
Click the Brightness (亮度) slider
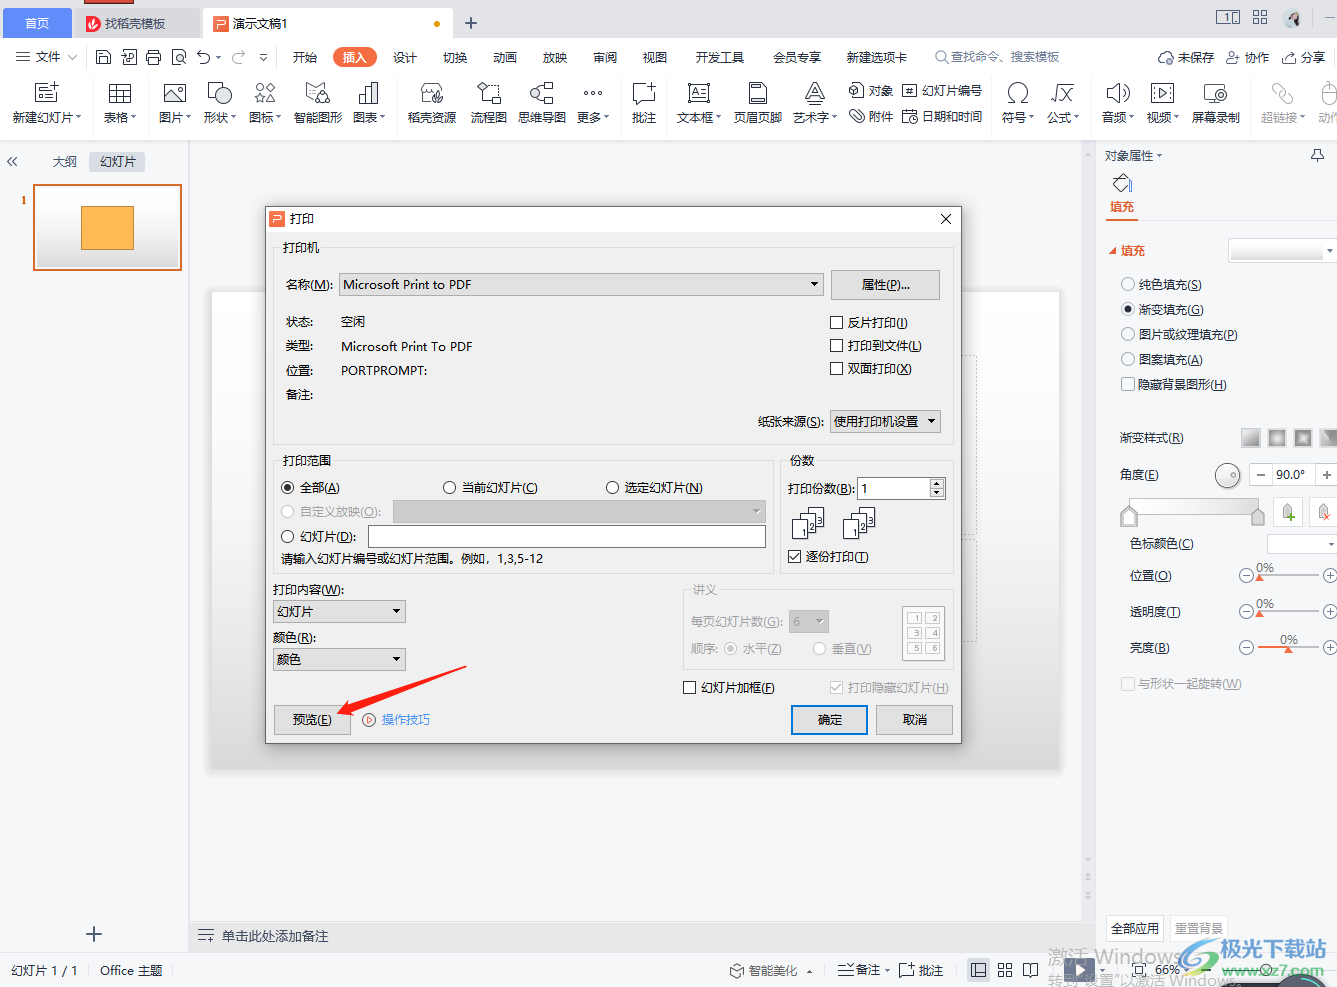1288,648
